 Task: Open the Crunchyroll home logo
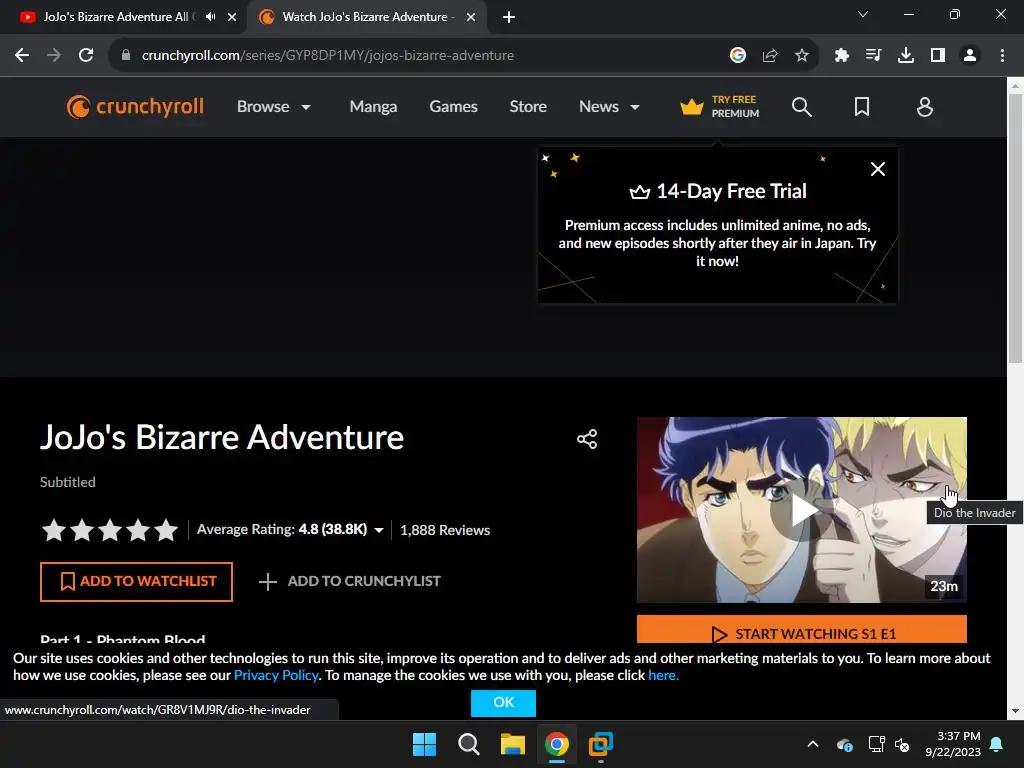135,106
